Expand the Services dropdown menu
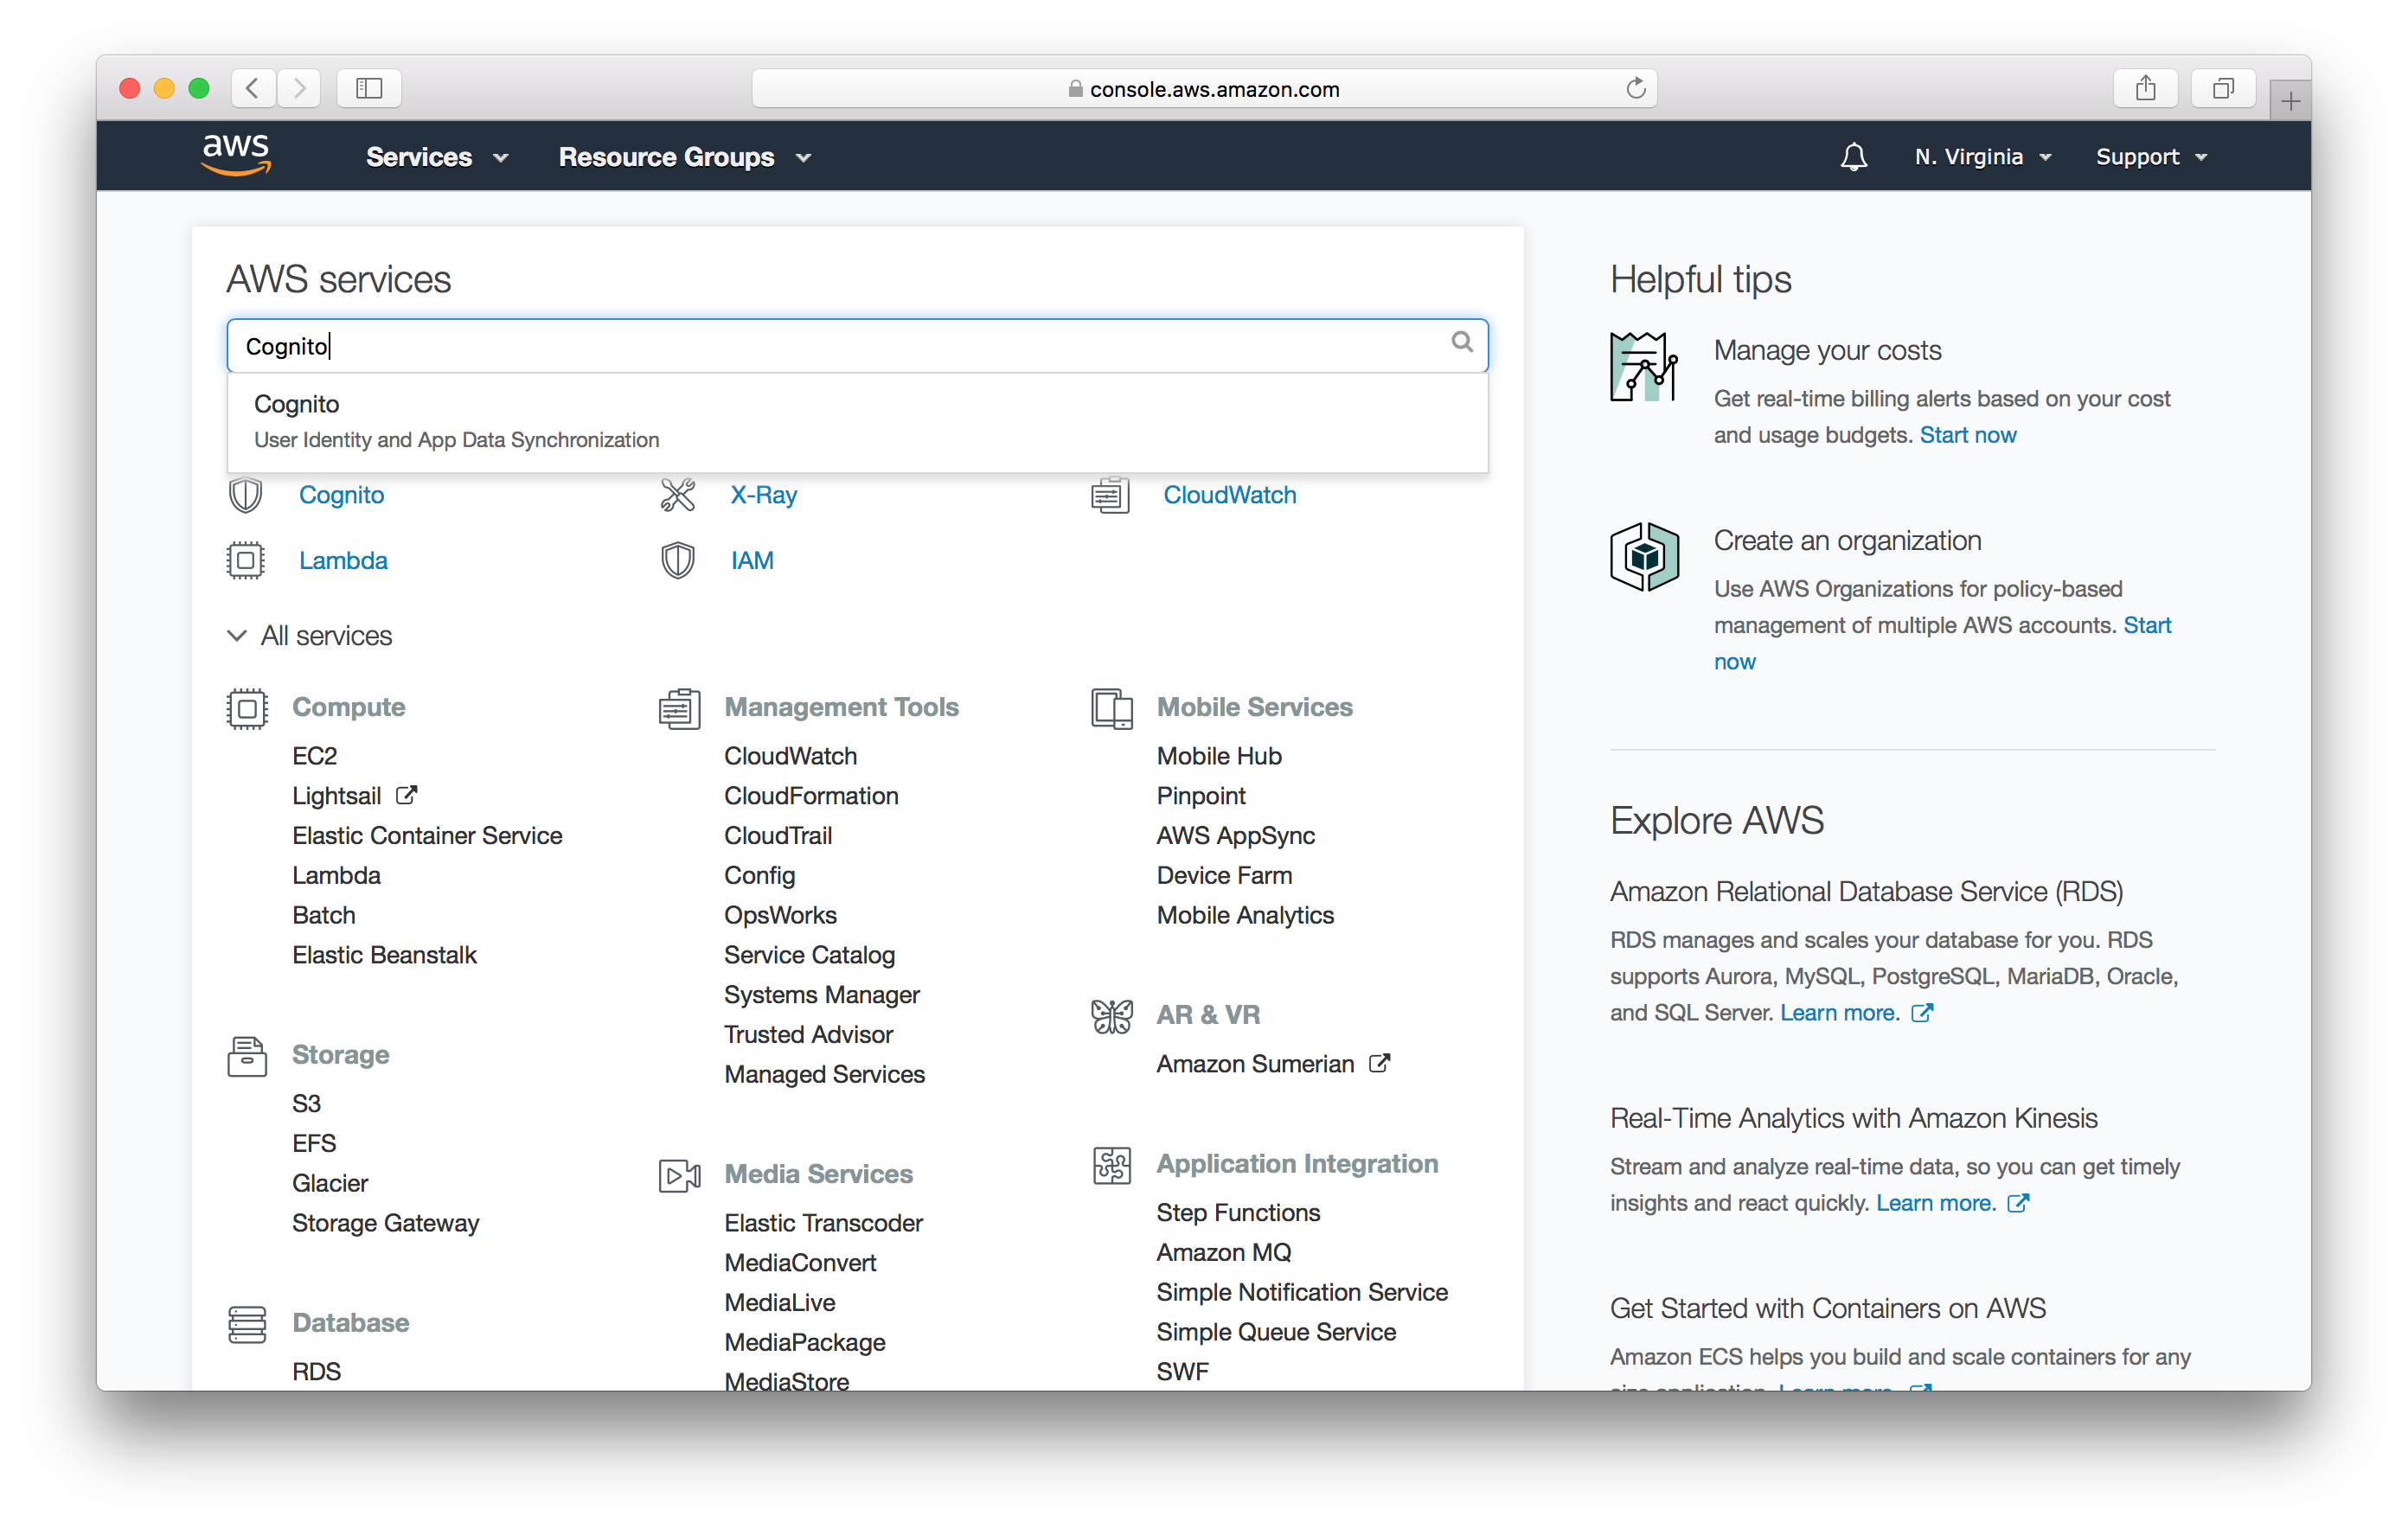 pos(430,158)
